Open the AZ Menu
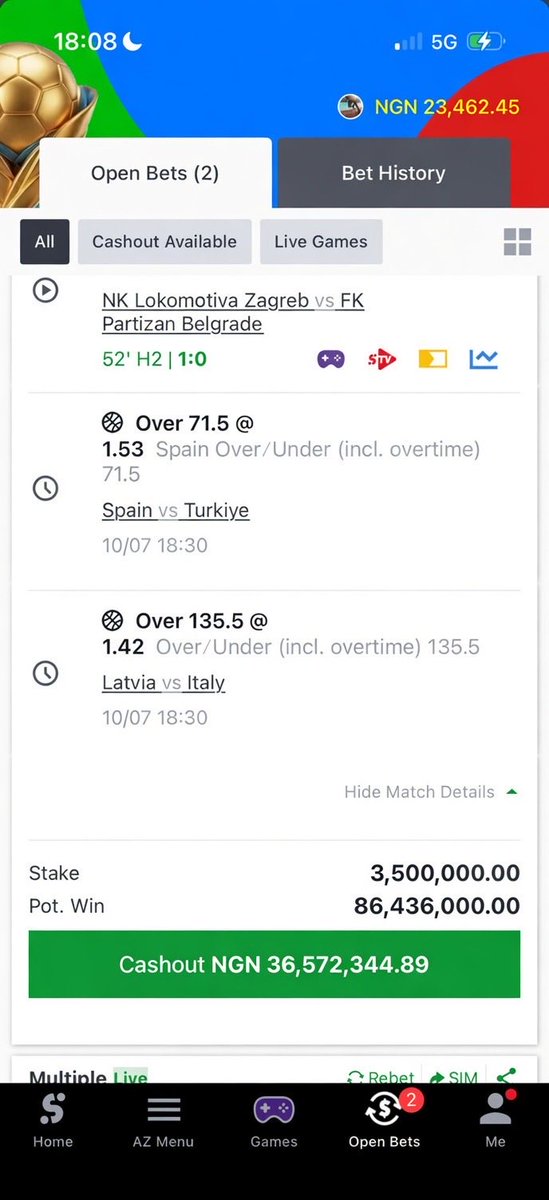Viewport: 549px width, 1200px height. pos(163,1121)
